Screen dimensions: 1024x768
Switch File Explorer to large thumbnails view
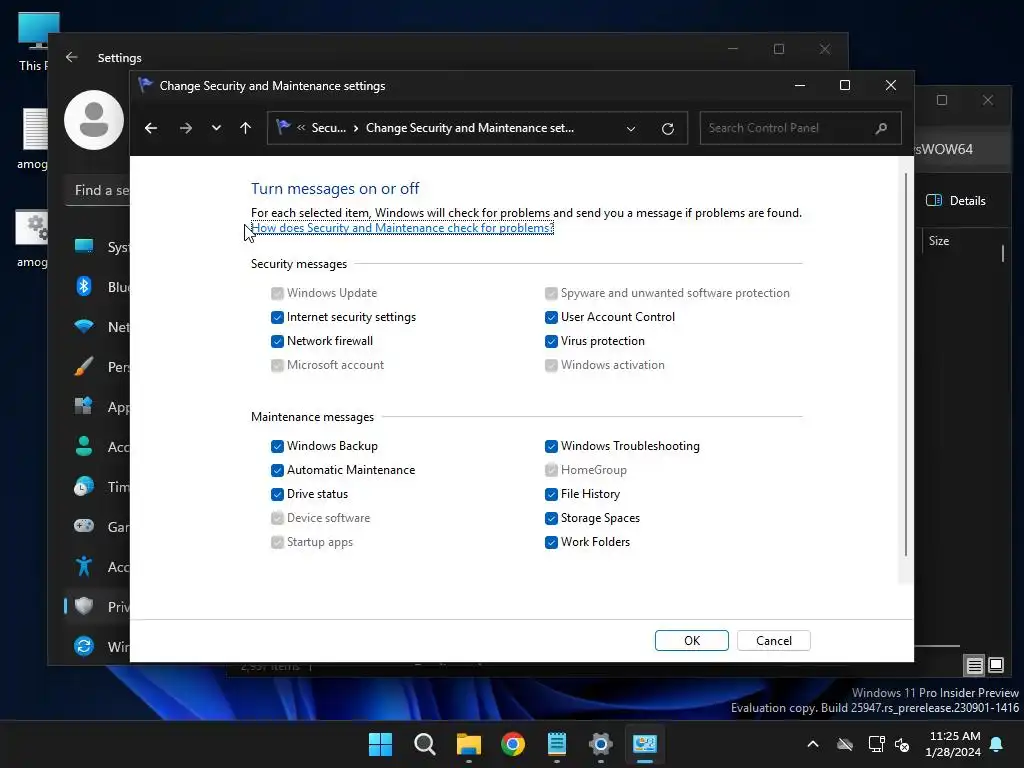996,665
